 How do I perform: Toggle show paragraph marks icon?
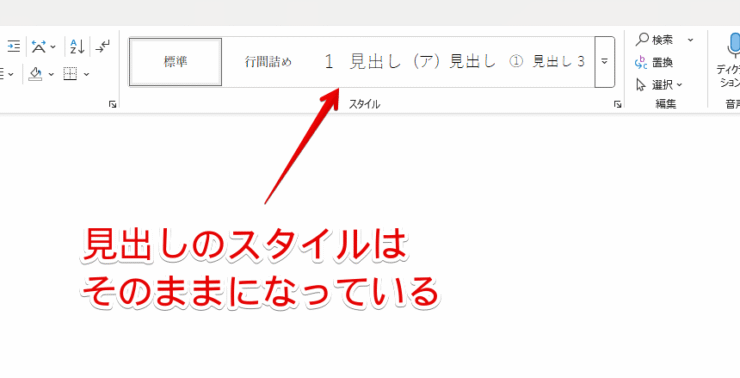(103, 46)
